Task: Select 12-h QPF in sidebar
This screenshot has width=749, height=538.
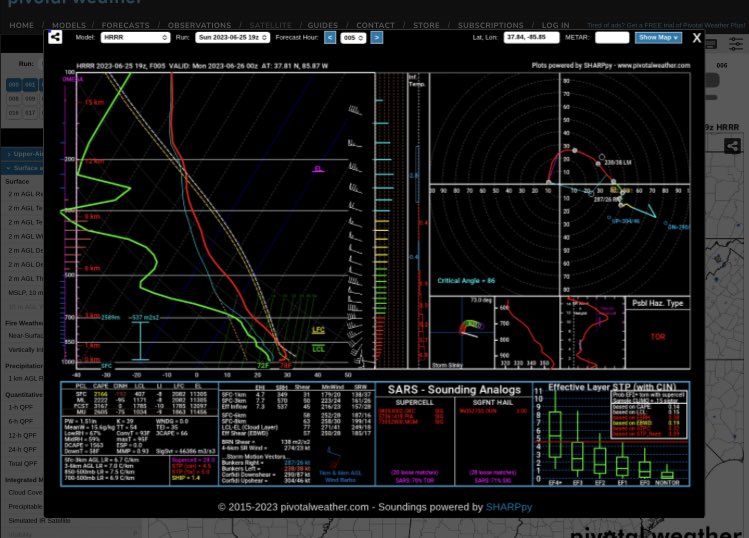Action: [22, 436]
